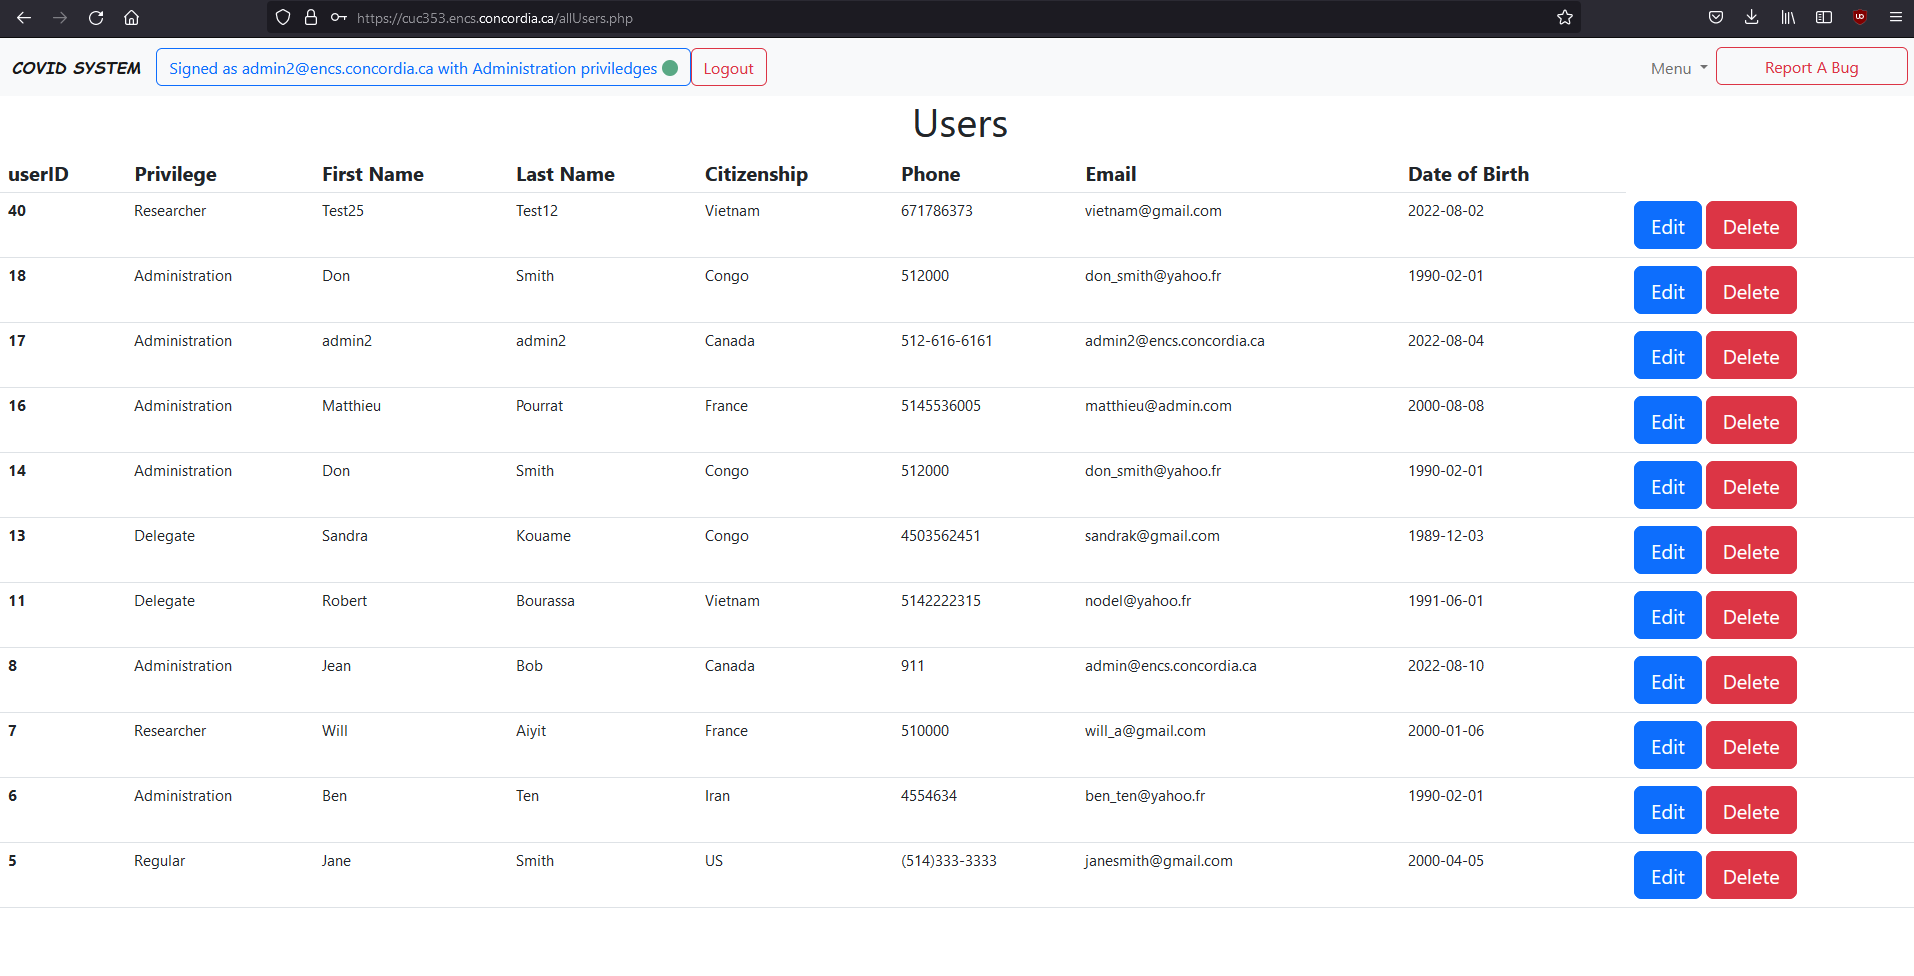Open saved password key icon
This screenshot has height=976, width=1914.
pos(339,17)
